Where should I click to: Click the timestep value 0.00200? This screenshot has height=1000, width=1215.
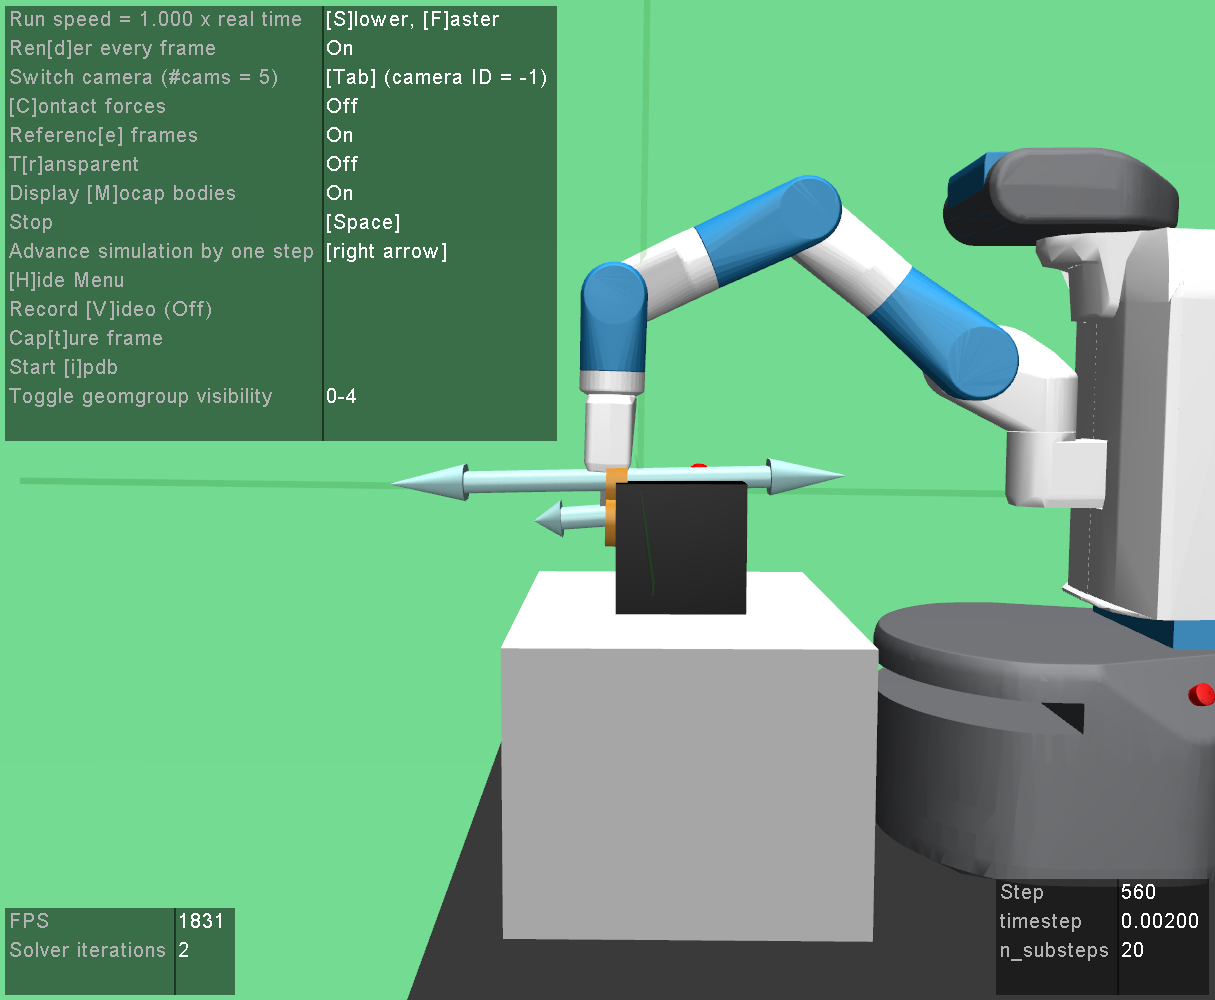pyautogui.click(x=1160, y=921)
